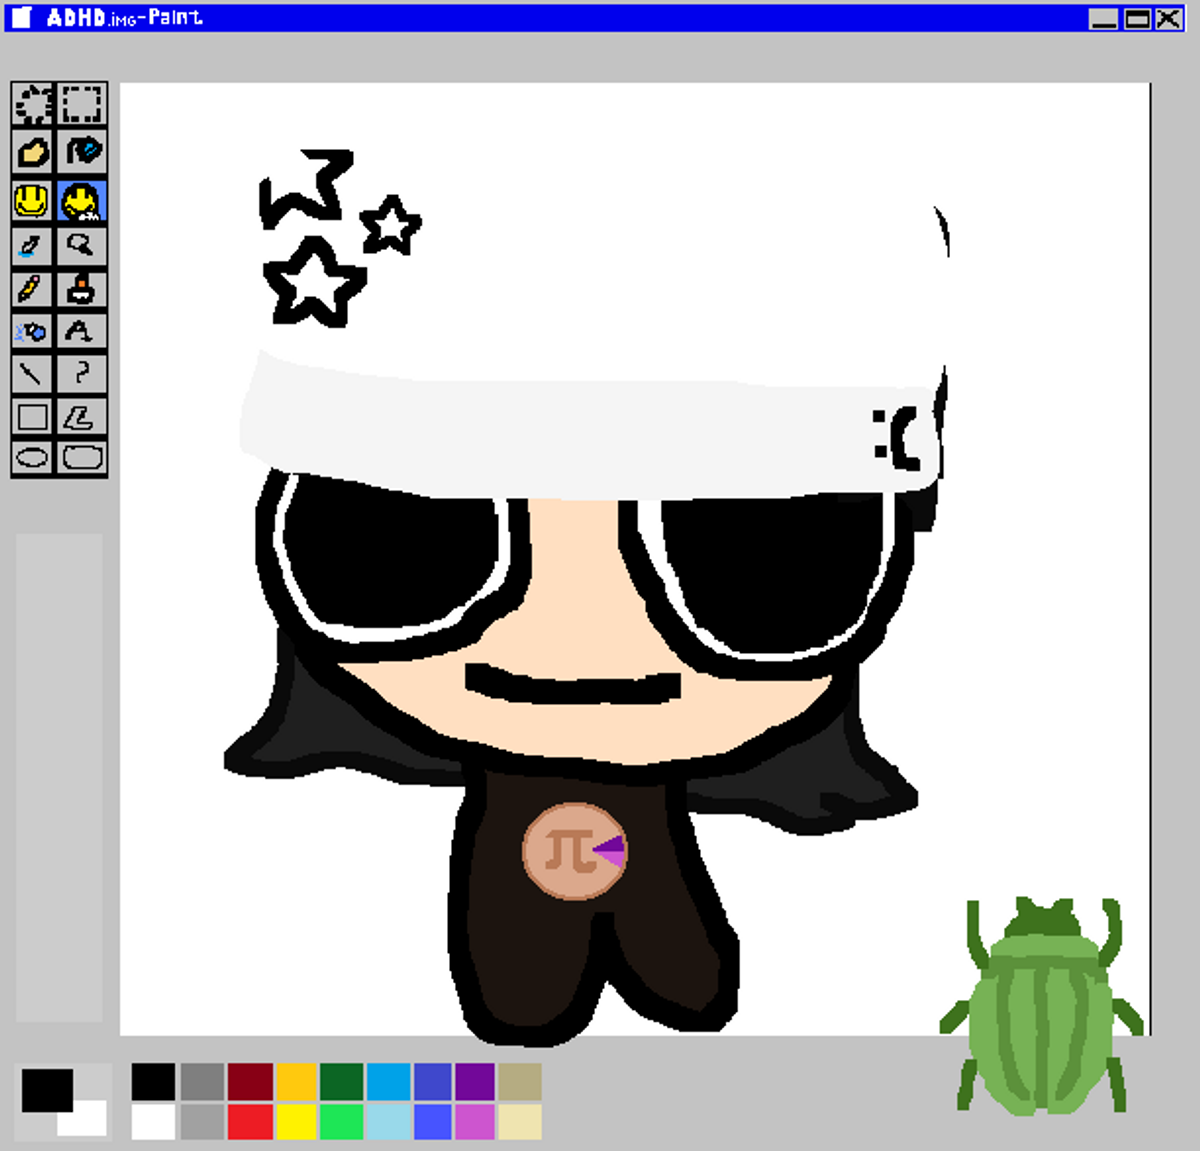The image size is (1200, 1151).
Task: Select the pale cream swatch
Action: click(520, 1122)
